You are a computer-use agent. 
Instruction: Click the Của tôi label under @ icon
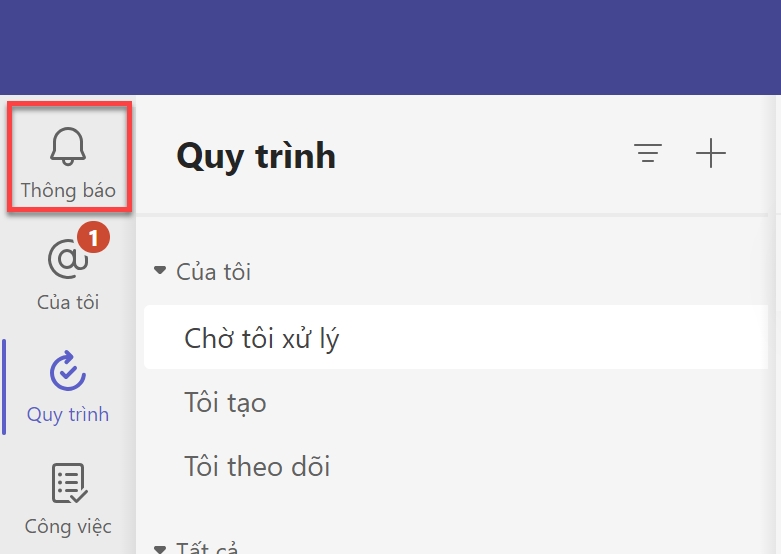pyautogui.click(x=68, y=302)
